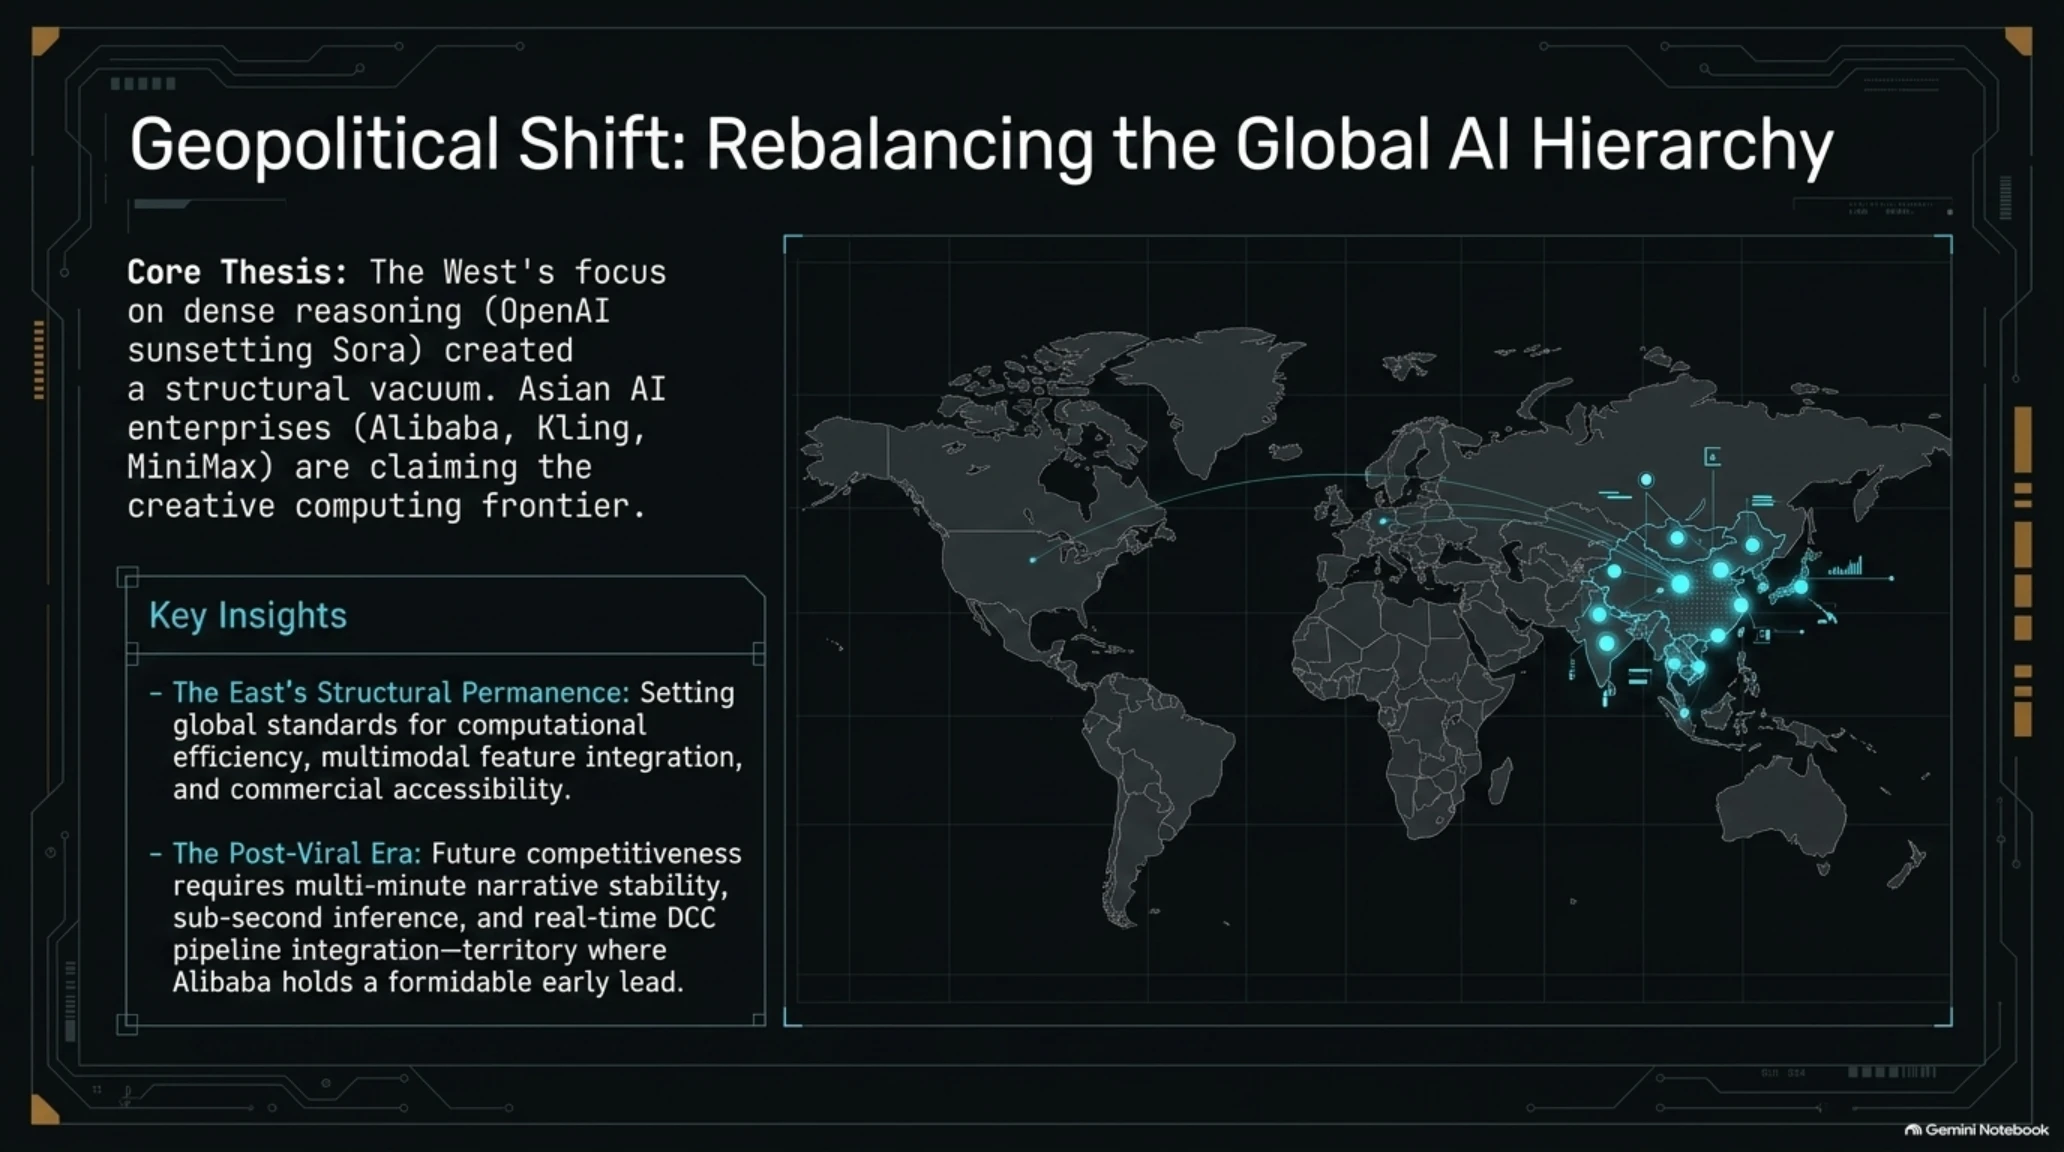Click the slide title "Geopolitical Shift: Rebalancing the Global AI Hierarchy"

tap(981, 146)
